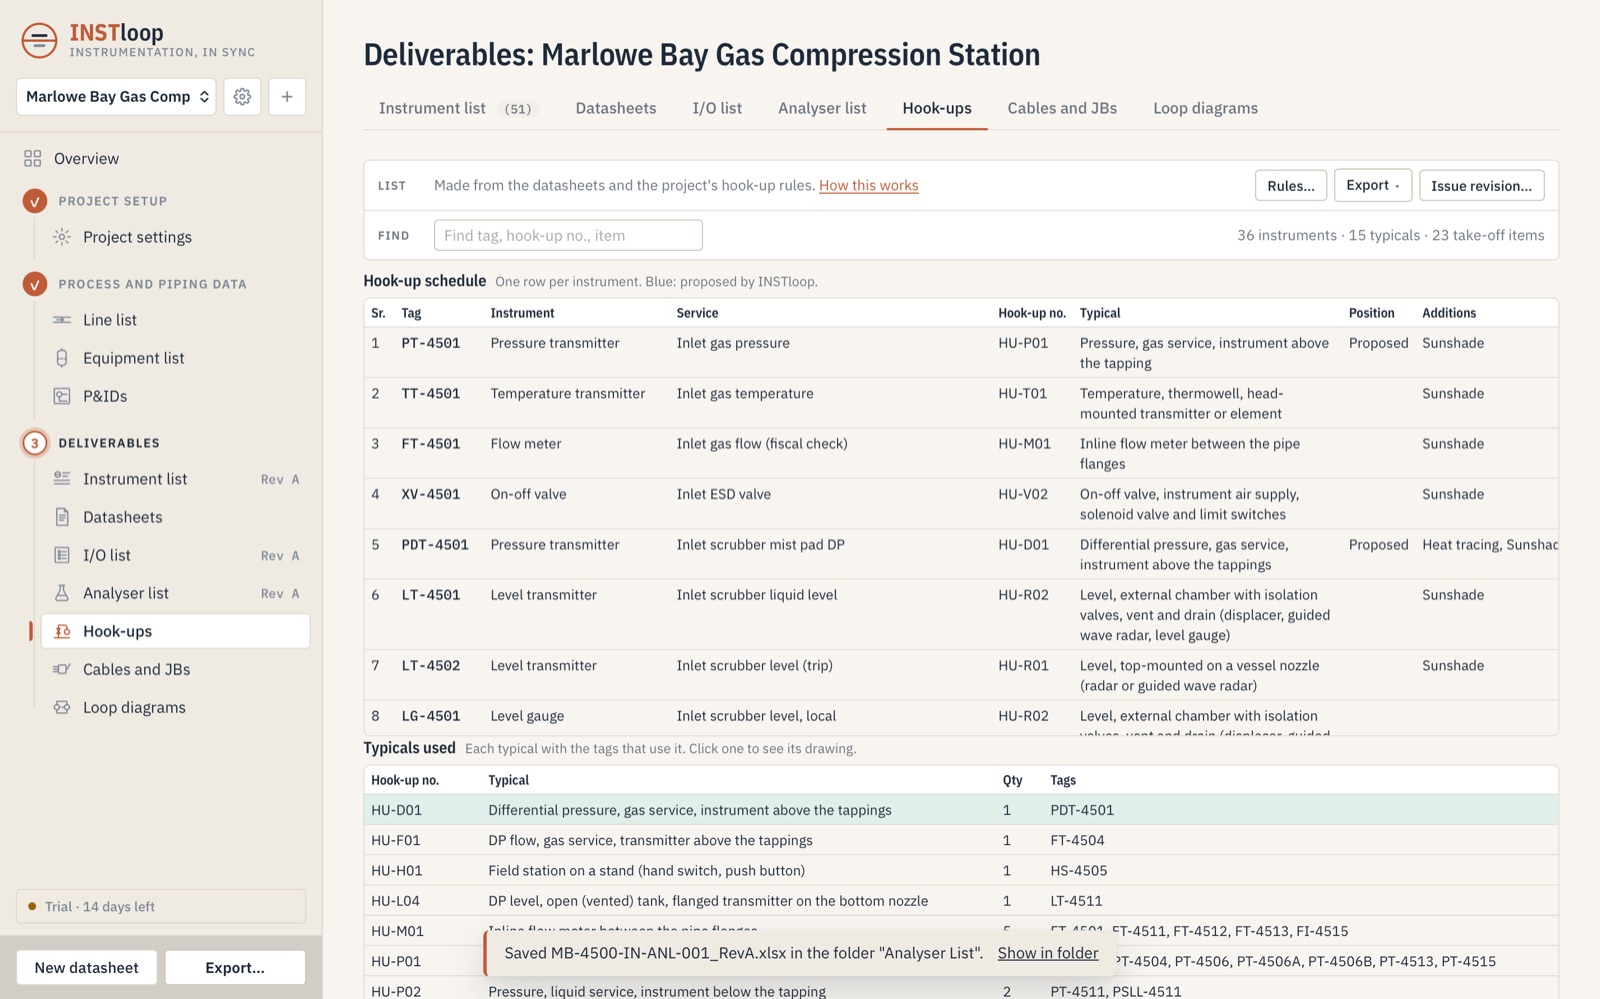Click the Datasheets document icon in sidebar
Viewport: 1600px width, 999px height.
(62, 517)
